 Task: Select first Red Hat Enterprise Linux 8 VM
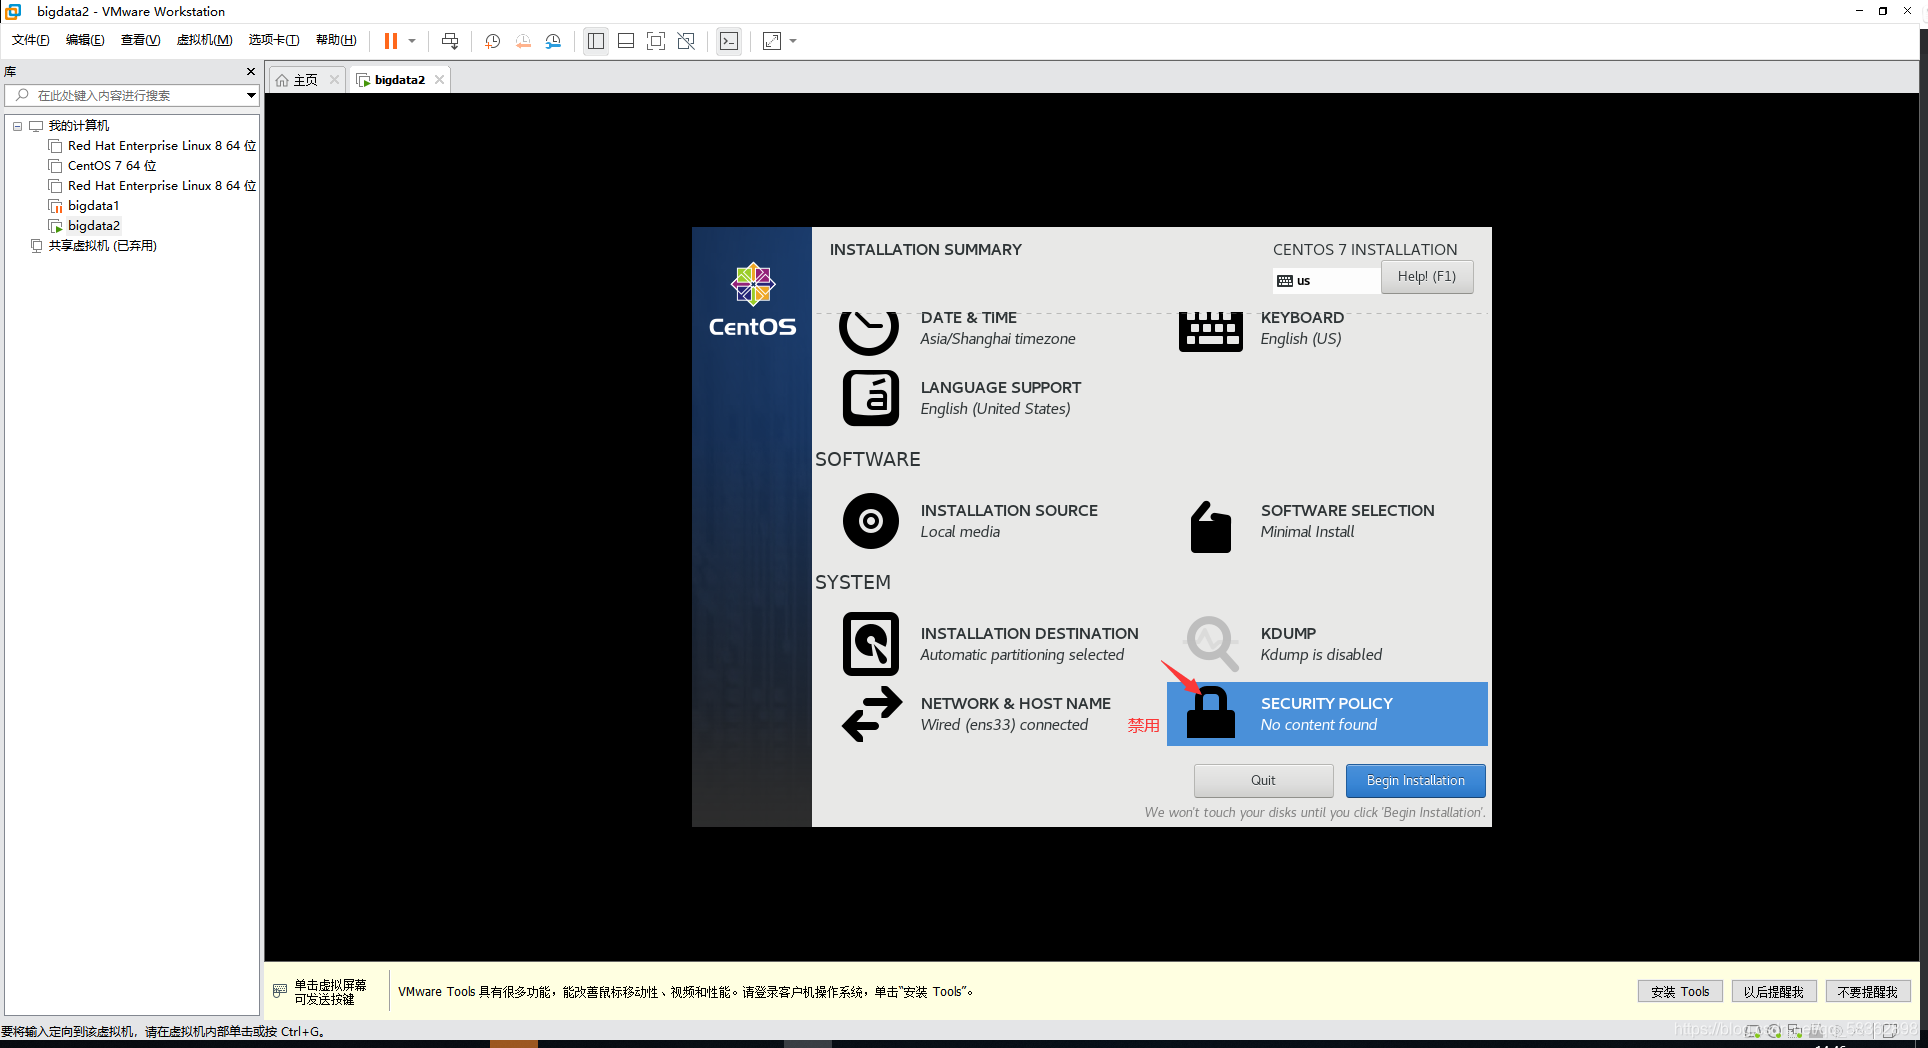pyautogui.click(x=152, y=146)
